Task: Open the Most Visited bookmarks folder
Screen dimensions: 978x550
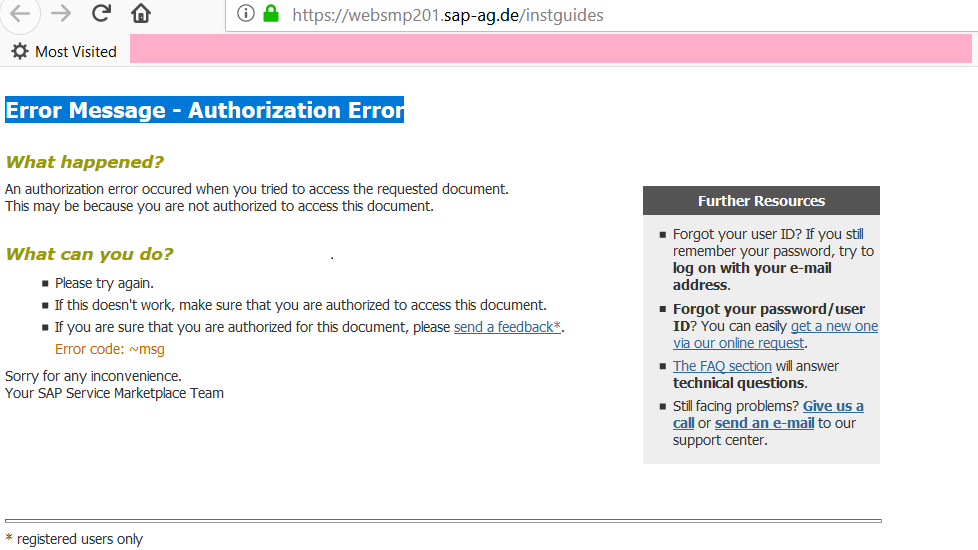Action: pyautogui.click(x=64, y=51)
